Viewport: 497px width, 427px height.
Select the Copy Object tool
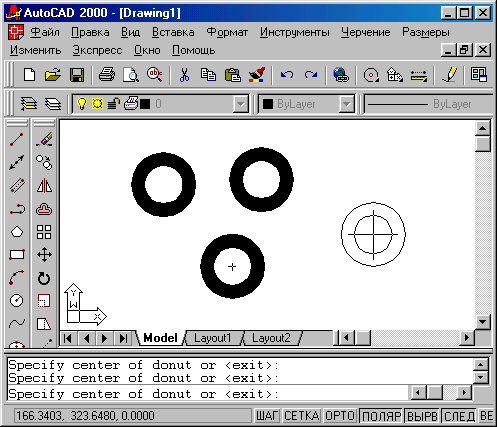tap(44, 163)
